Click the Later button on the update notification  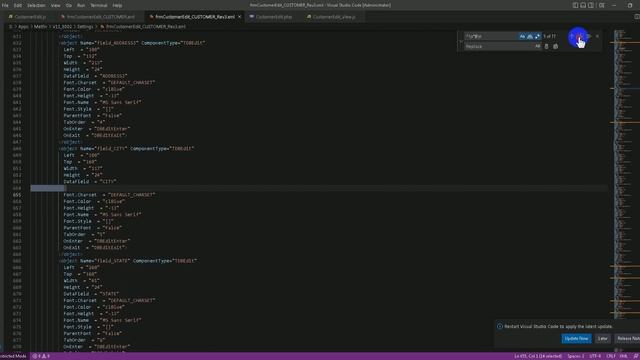602,338
